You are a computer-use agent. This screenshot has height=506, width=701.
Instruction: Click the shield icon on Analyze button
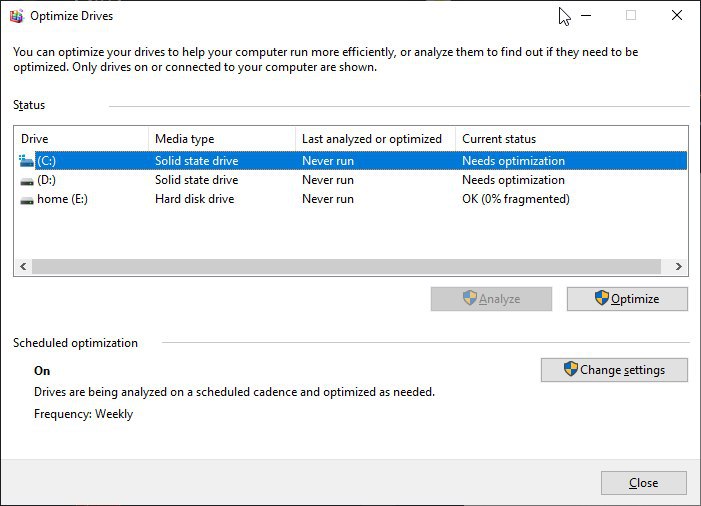(x=469, y=298)
